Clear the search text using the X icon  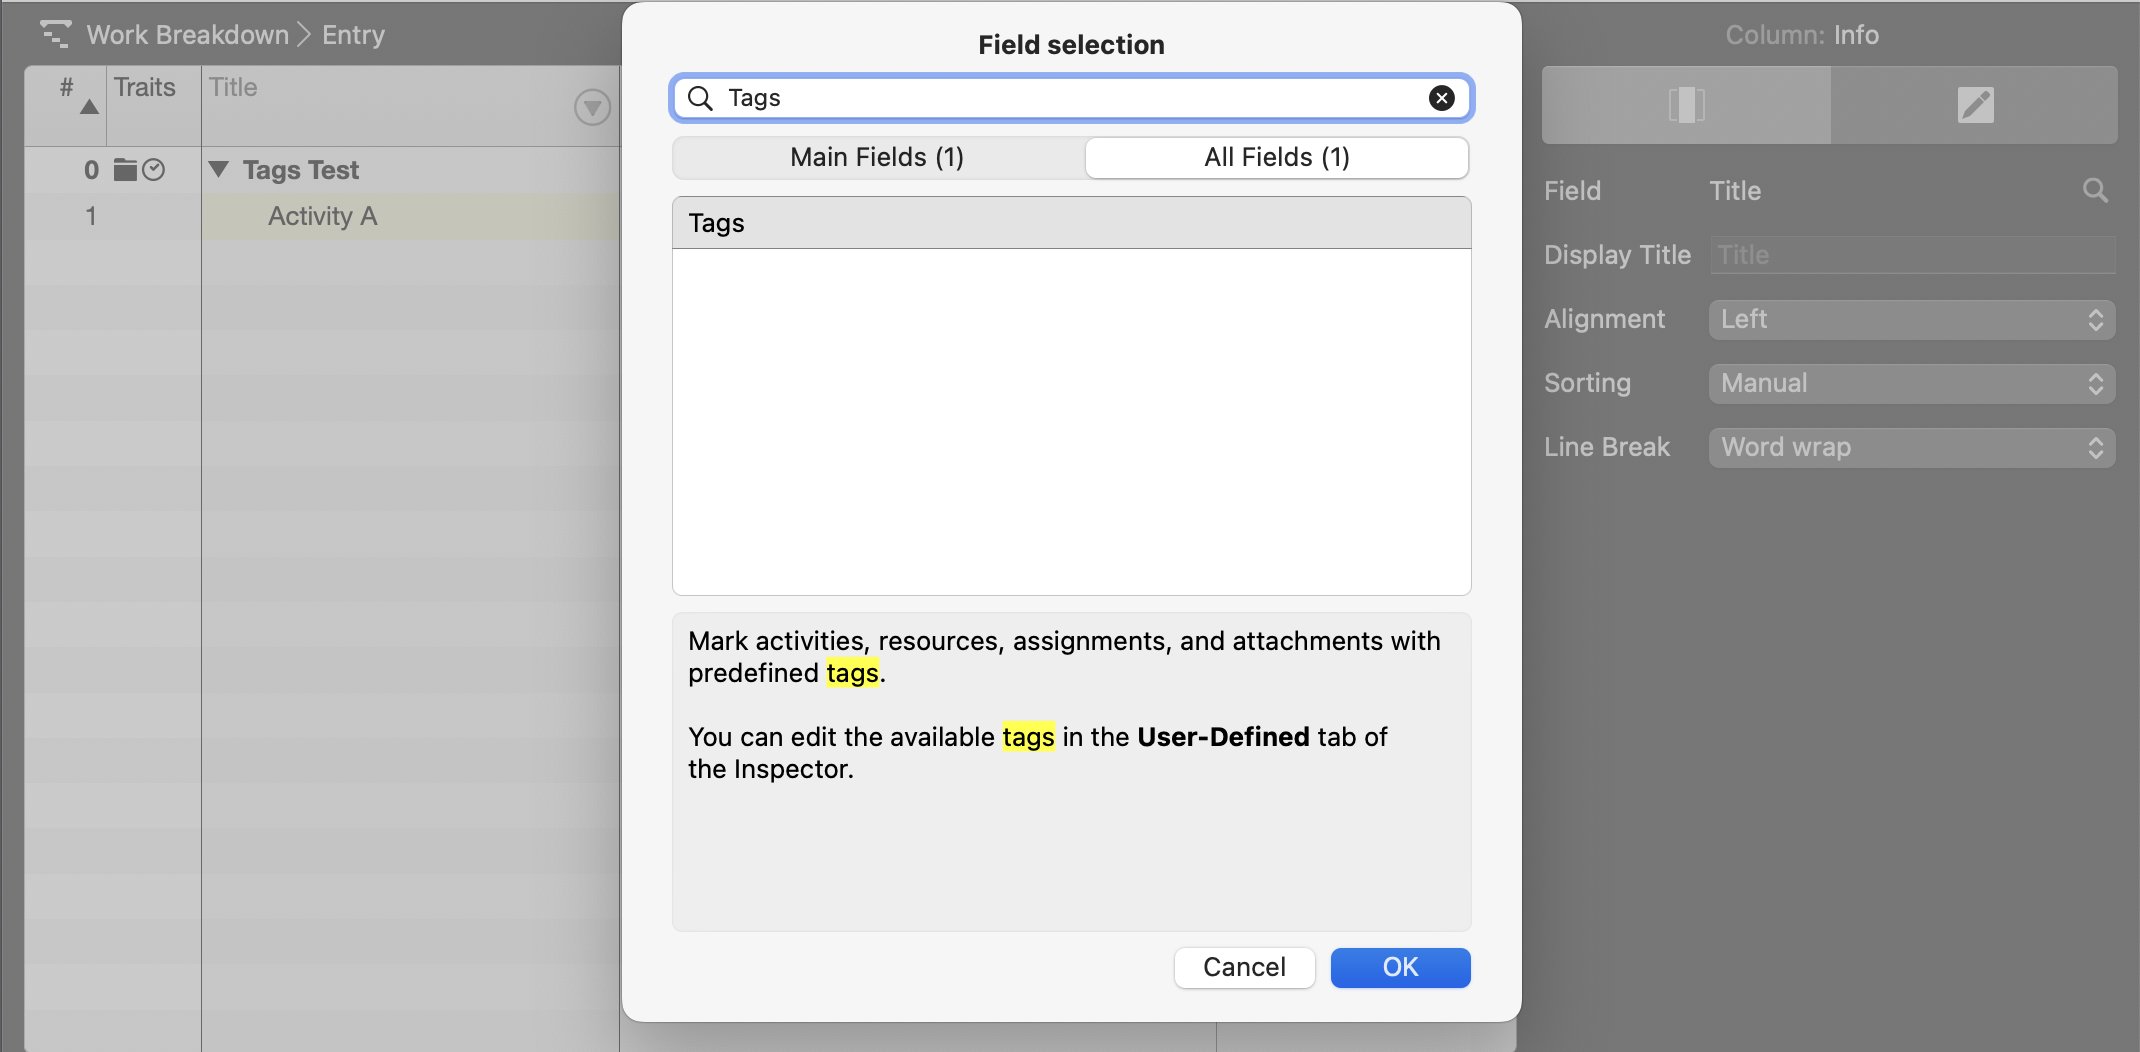[x=1440, y=98]
